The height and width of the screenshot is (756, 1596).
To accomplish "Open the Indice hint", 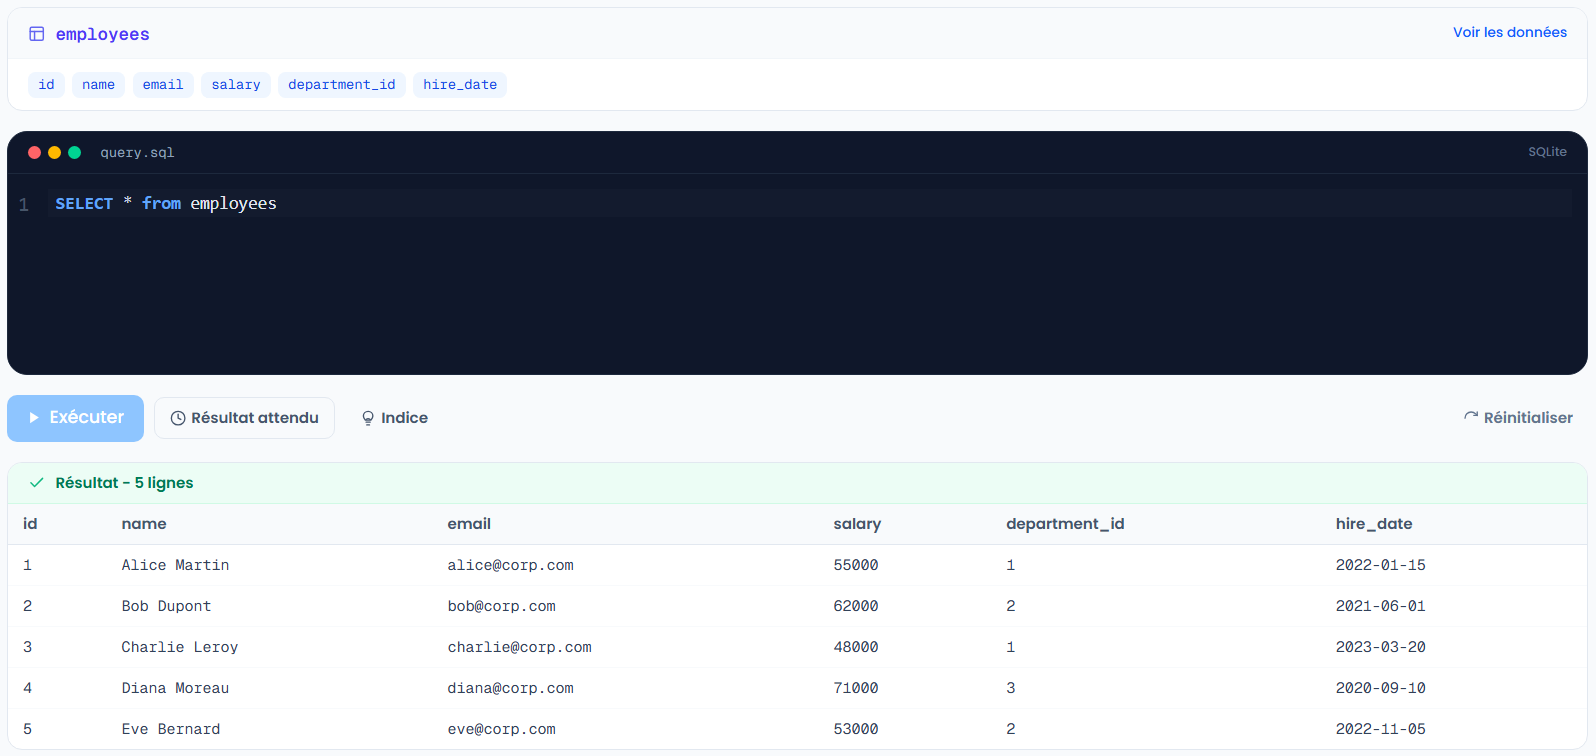I will pos(394,418).
